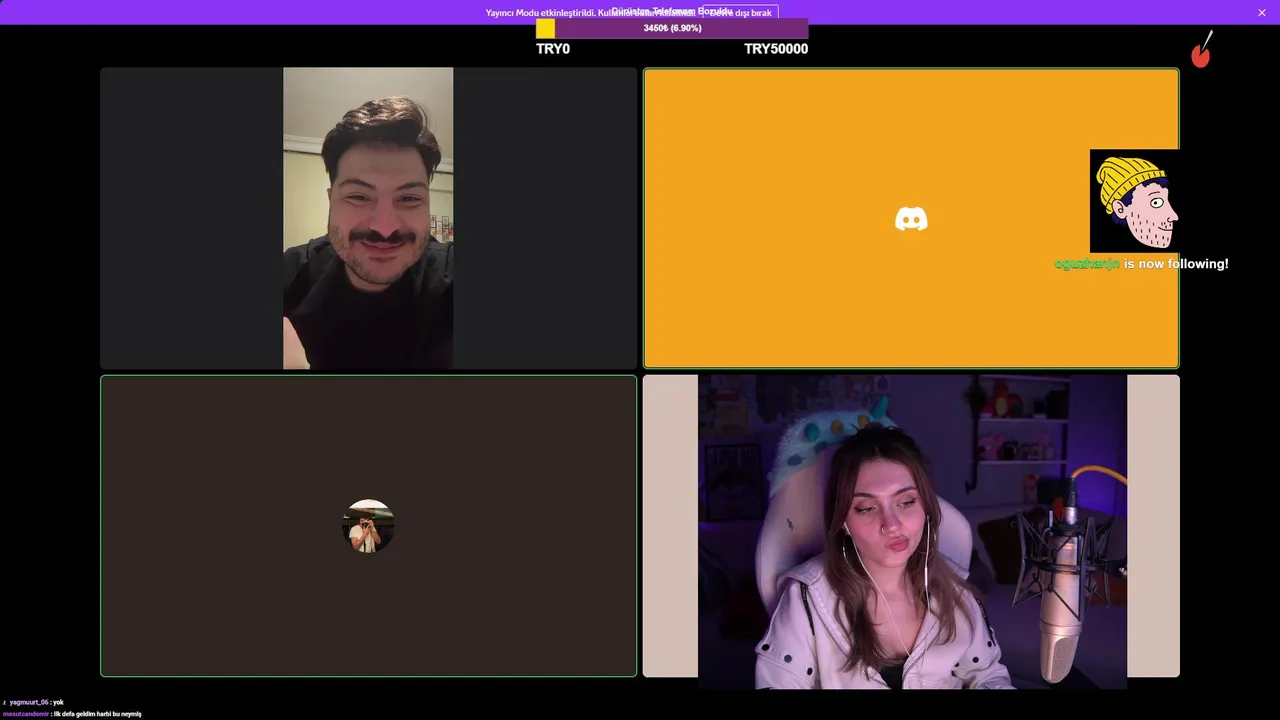Click the donation goal progress bar
1280x720 pixels.
pos(672,28)
